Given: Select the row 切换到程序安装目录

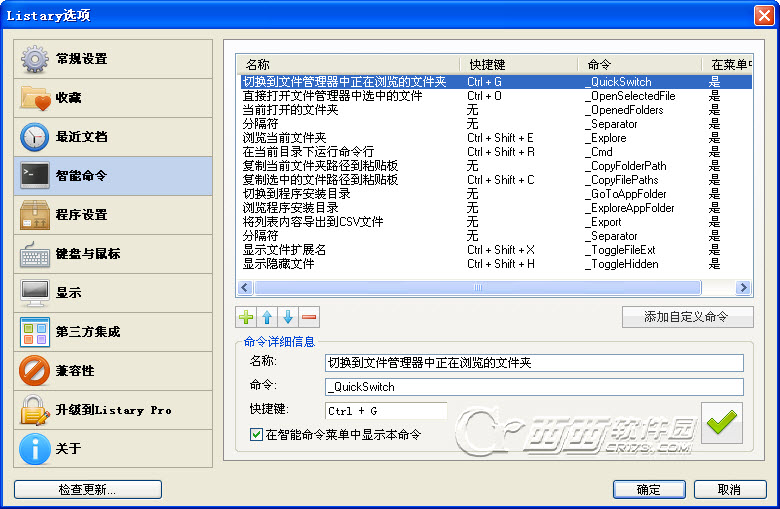Looking at the screenshot, I should [x=496, y=194].
